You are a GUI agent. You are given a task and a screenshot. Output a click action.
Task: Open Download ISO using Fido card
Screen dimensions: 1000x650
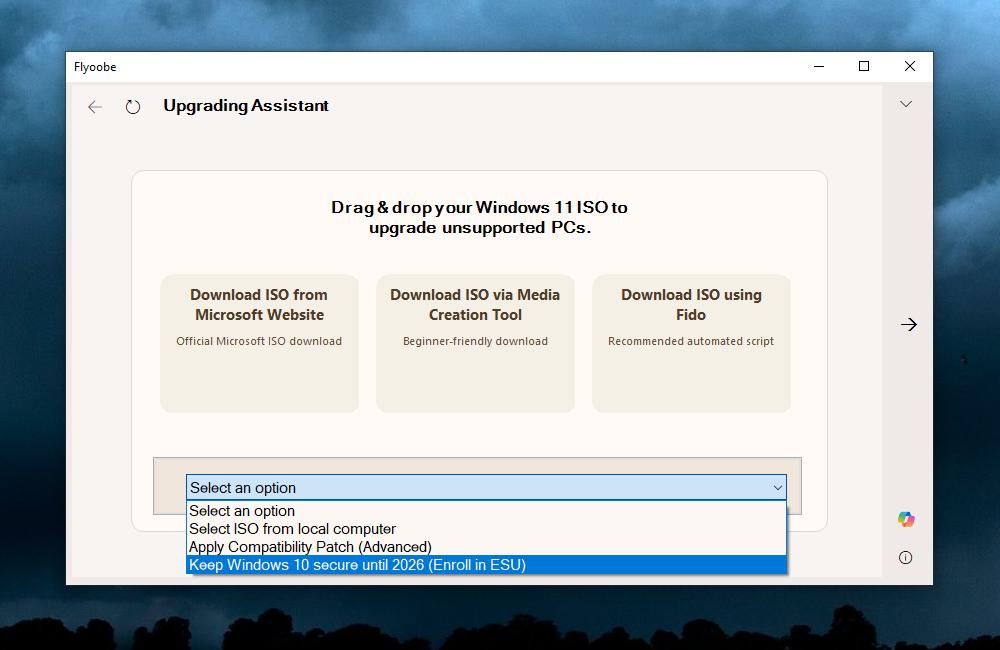[x=691, y=343]
